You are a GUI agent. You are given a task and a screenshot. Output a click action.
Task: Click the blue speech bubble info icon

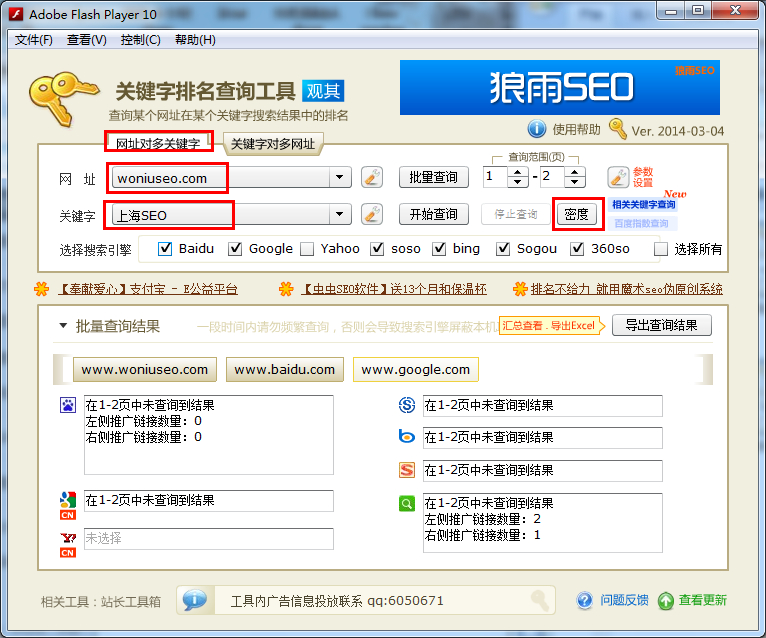coord(195,600)
